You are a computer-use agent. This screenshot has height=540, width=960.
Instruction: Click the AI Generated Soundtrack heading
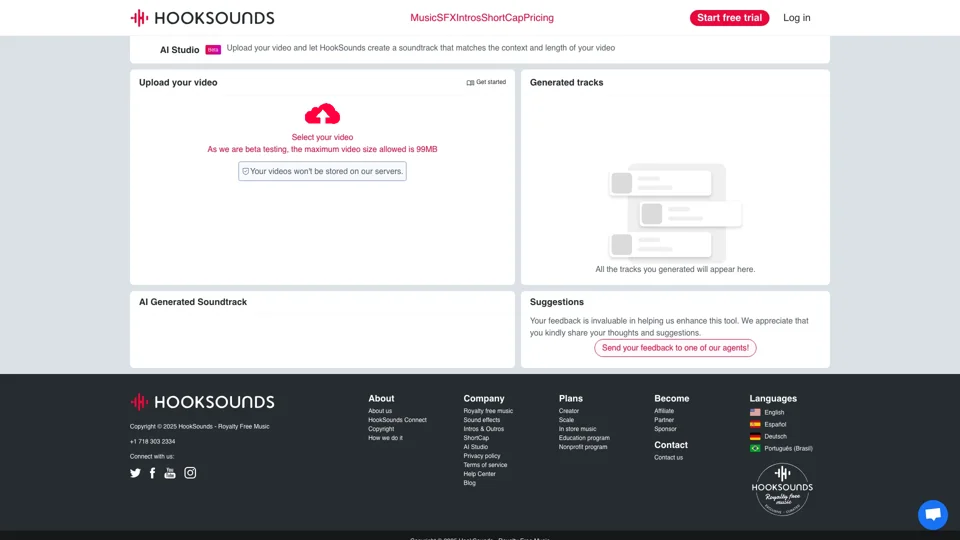(x=193, y=302)
